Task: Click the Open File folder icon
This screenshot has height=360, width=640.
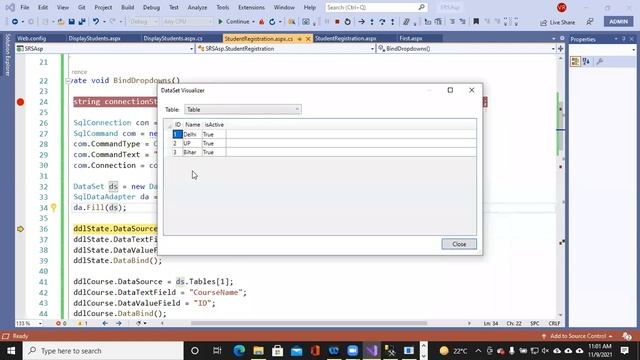Action: click(61, 22)
